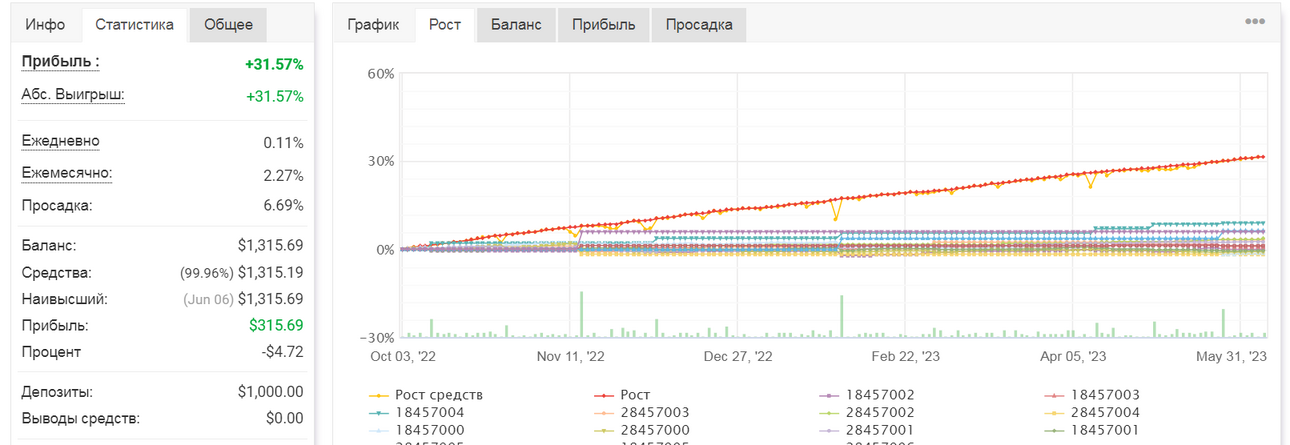Click the $1,315.19 equity value
Screen dimensions: 1290x445
pyautogui.click(x=271, y=272)
